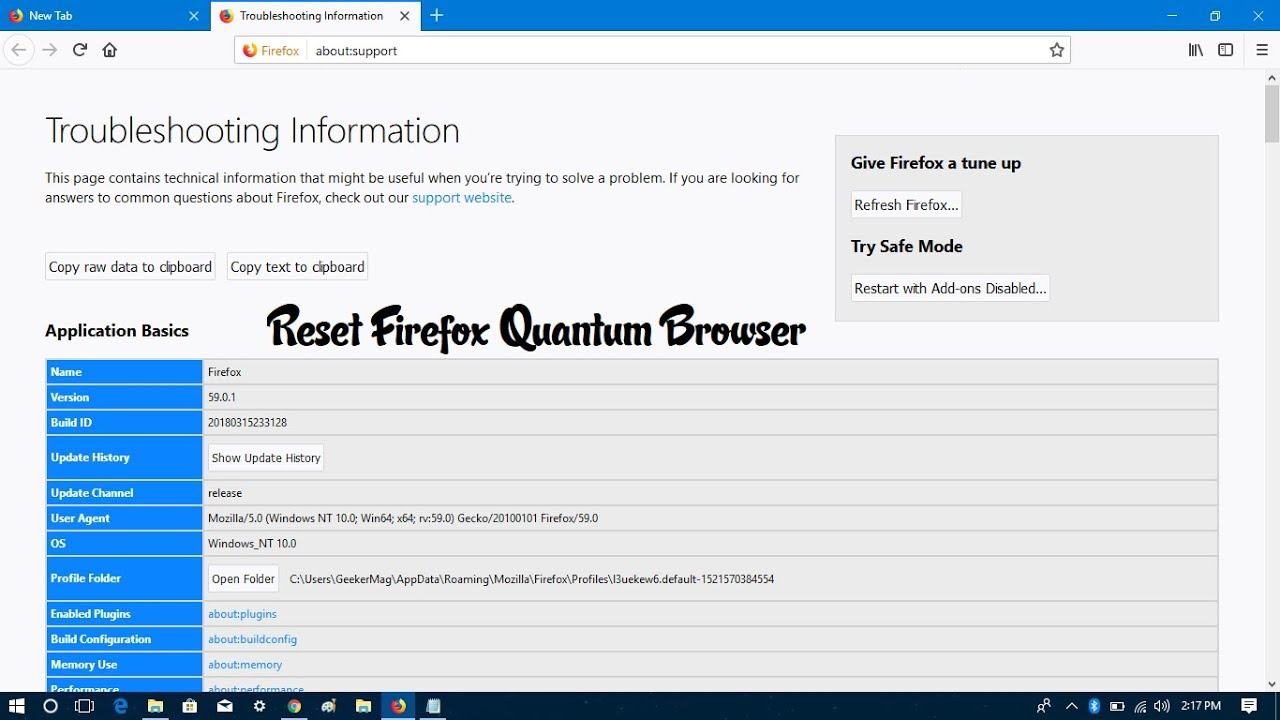Click the taskbar clock showing 2:17 PM
This screenshot has height=720, width=1280.
click(x=1201, y=706)
